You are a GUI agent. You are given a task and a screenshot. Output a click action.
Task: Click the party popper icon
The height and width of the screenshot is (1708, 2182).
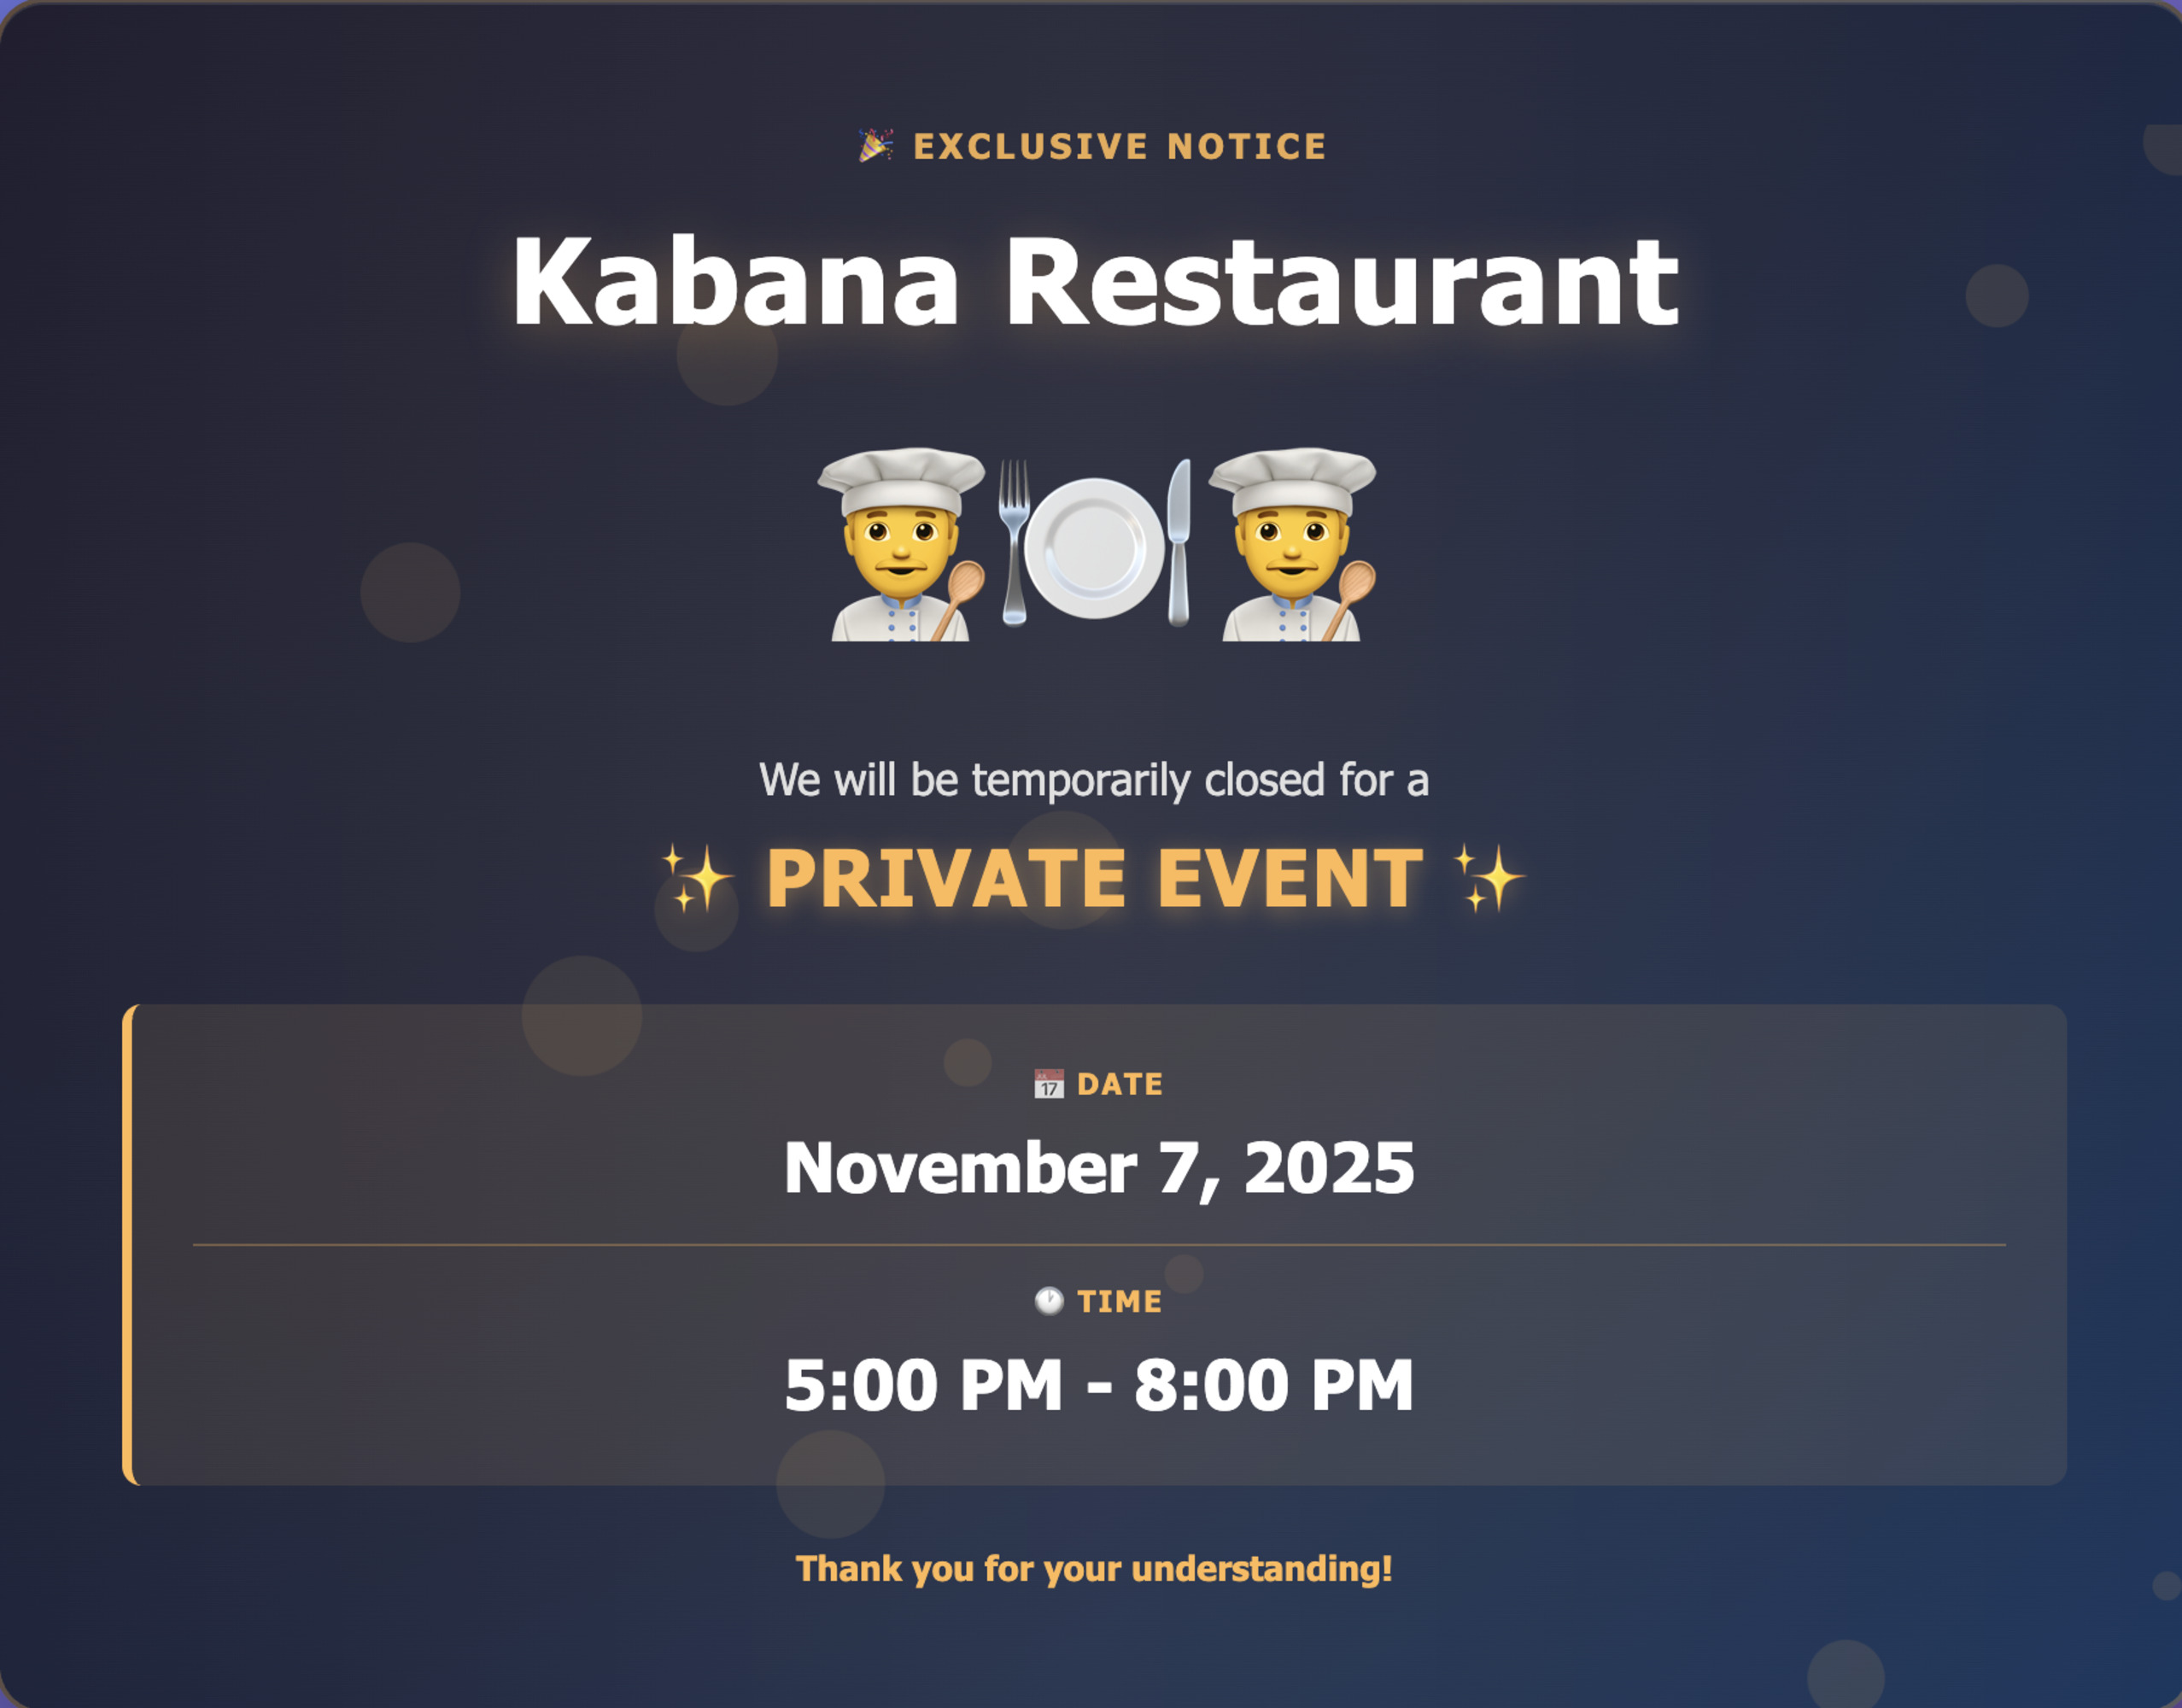pyautogui.click(x=875, y=146)
